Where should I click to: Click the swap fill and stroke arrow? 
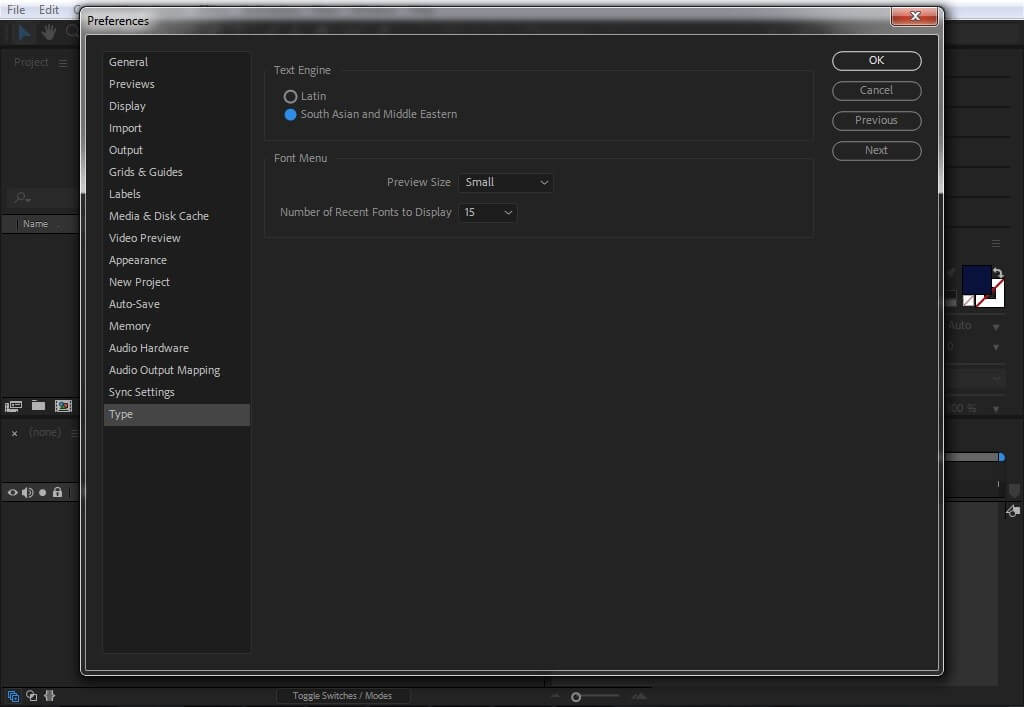pos(997,272)
